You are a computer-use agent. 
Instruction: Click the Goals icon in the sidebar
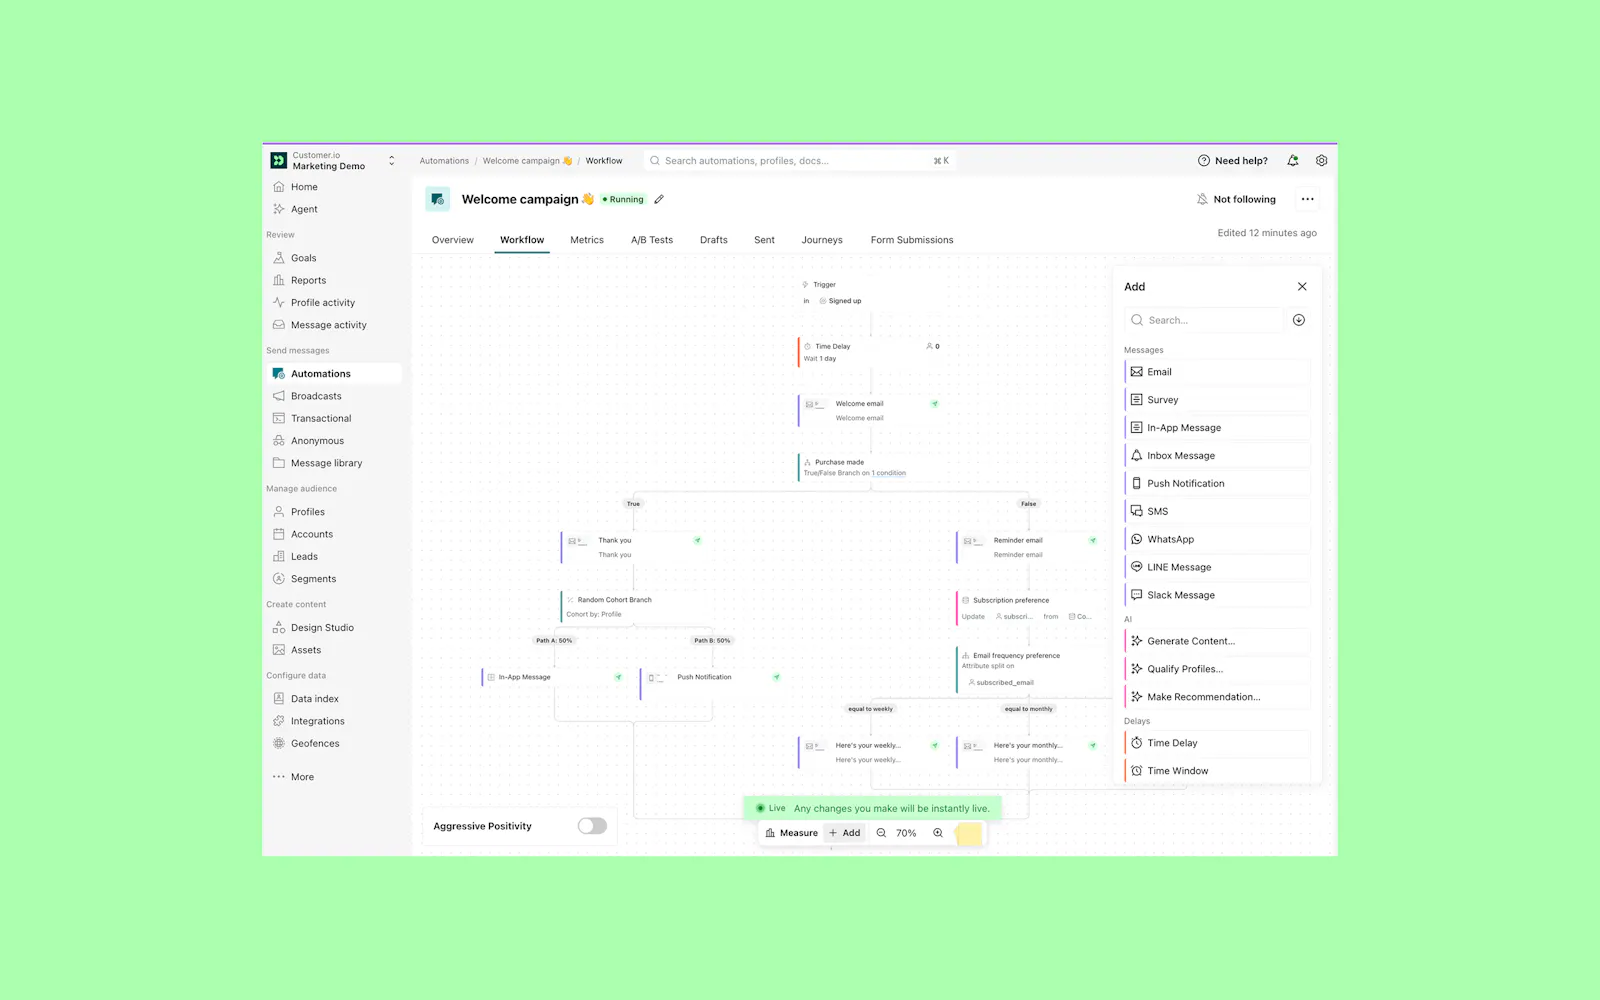coord(279,258)
